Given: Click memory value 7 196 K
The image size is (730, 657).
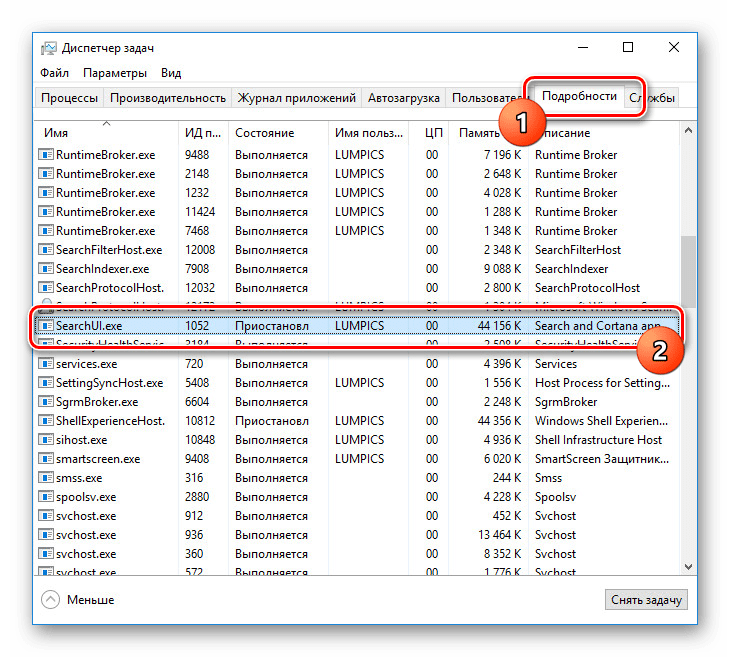Looking at the screenshot, I should [502, 154].
